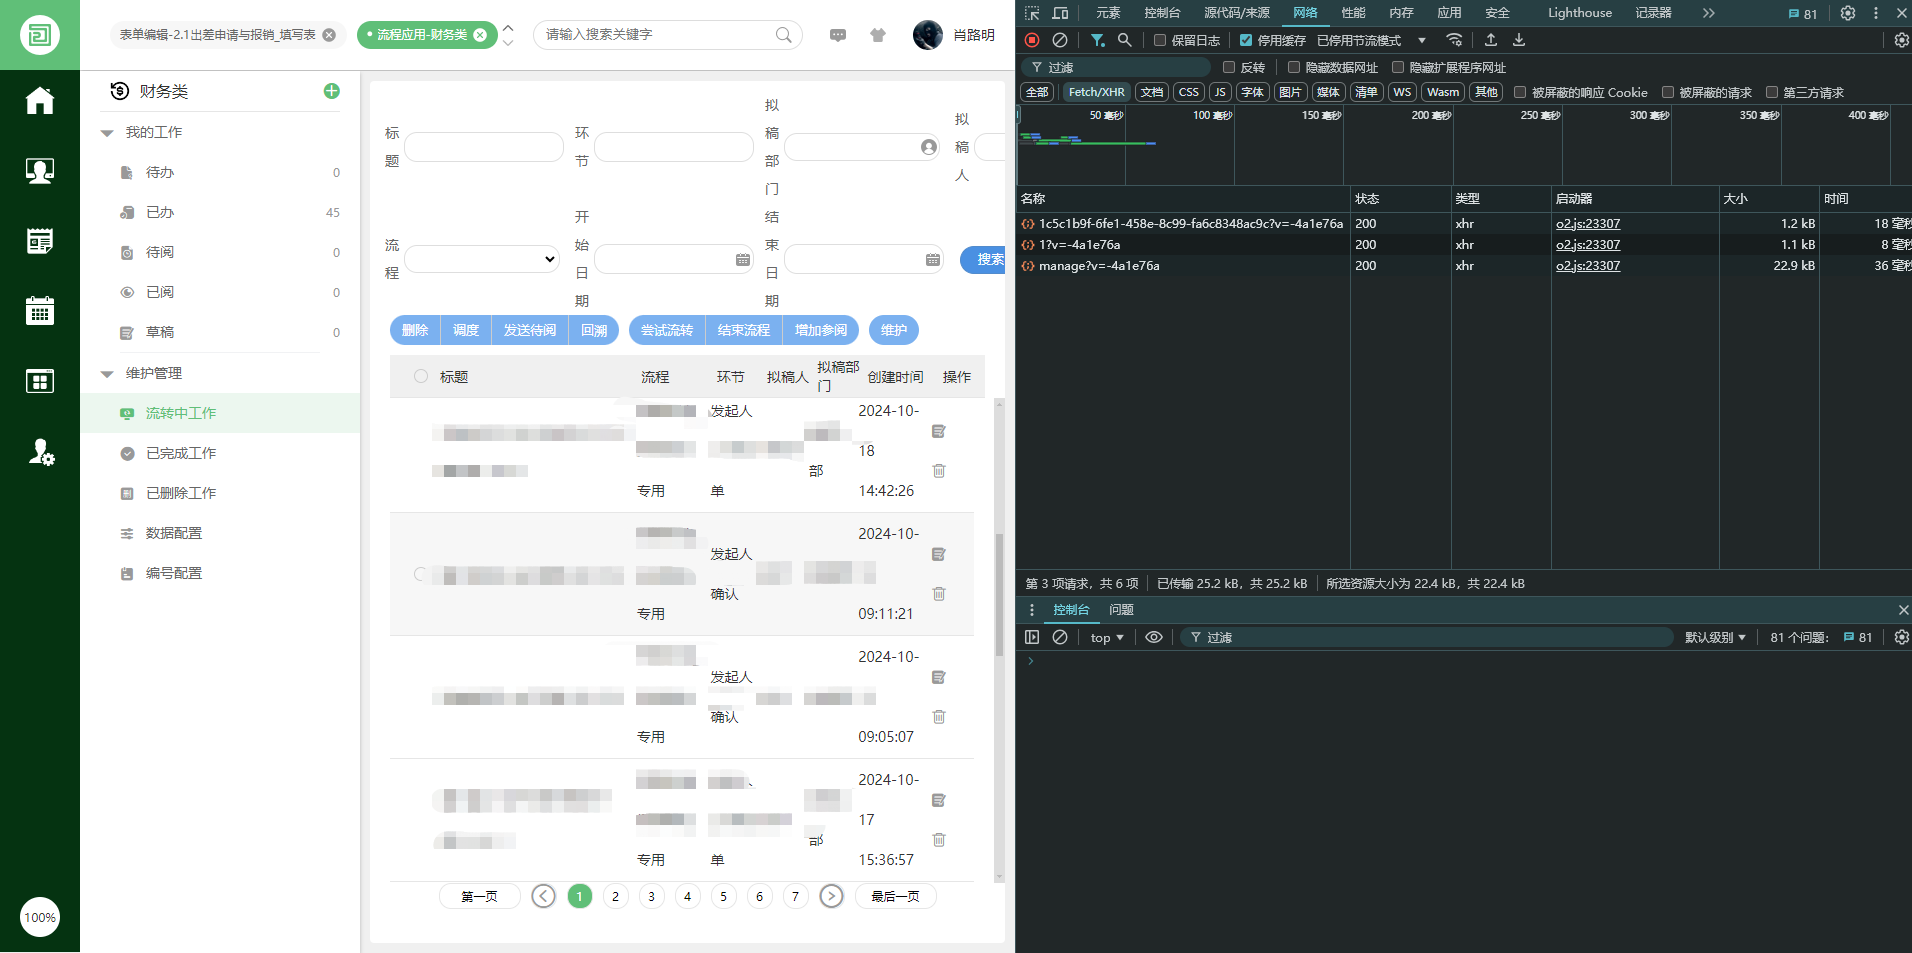Switch to the 元素 DevTools tab
Image resolution: width=1912 pixels, height=953 pixels.
(x=1108, y=13)
